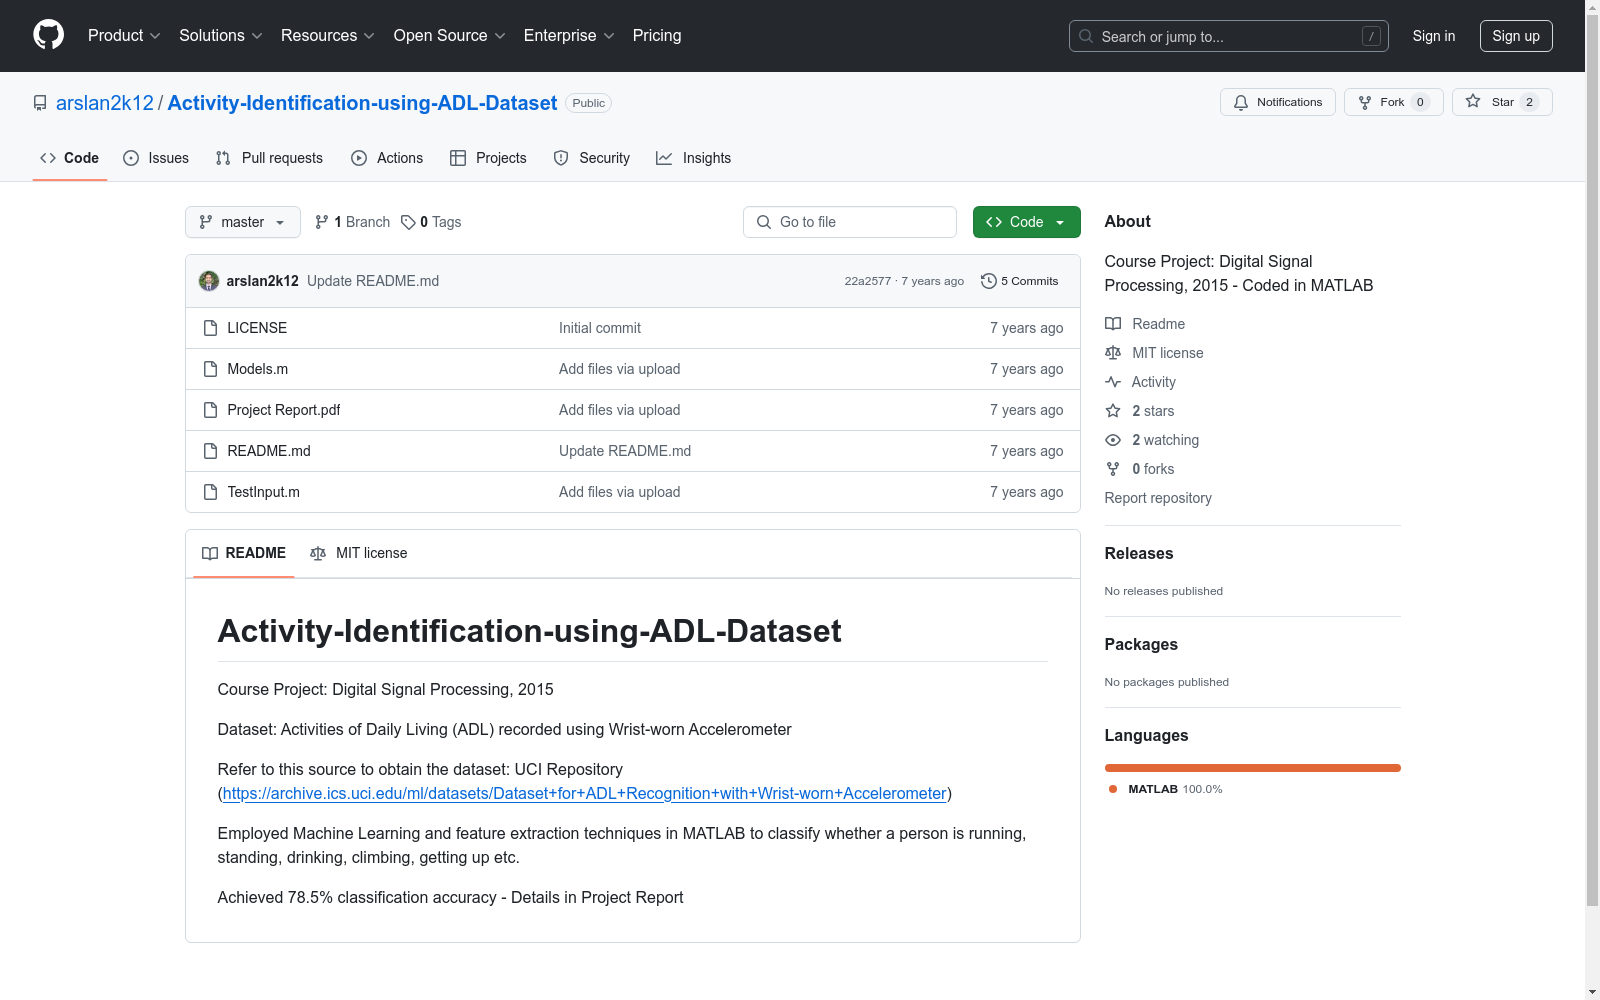Open the Models.m file

257,369
